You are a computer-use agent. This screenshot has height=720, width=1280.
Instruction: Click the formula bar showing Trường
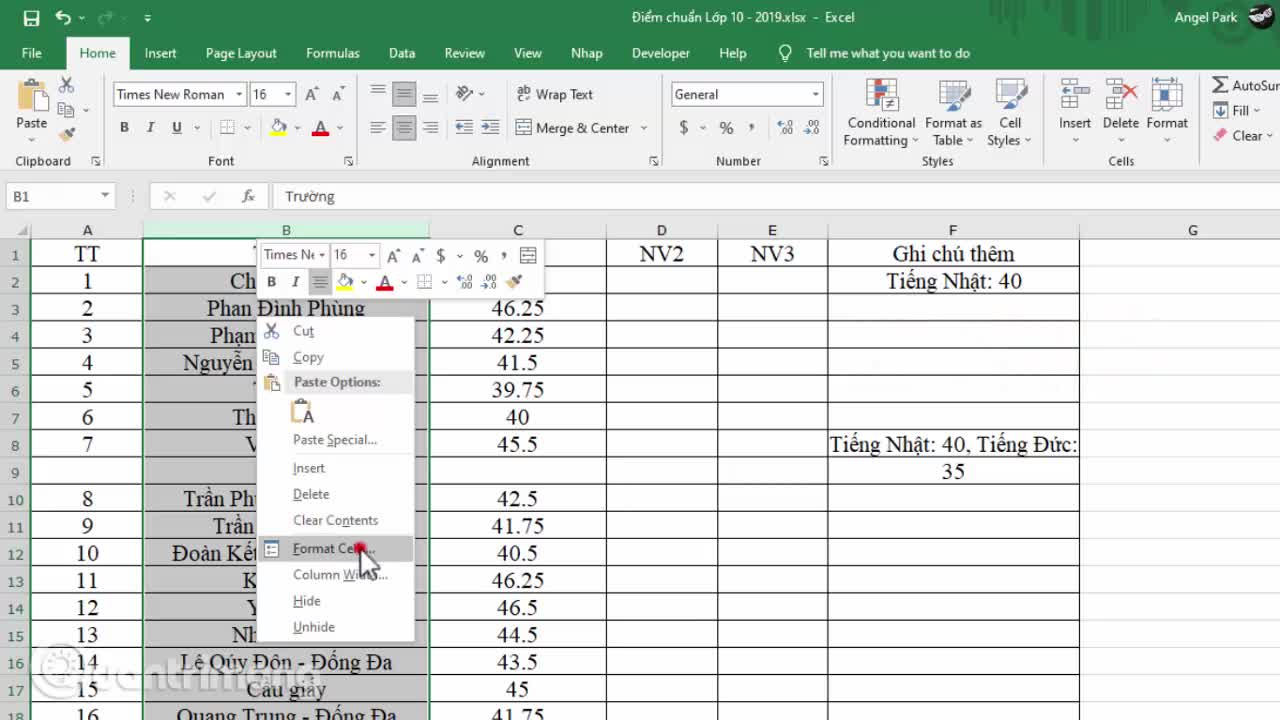click(775, 197)
